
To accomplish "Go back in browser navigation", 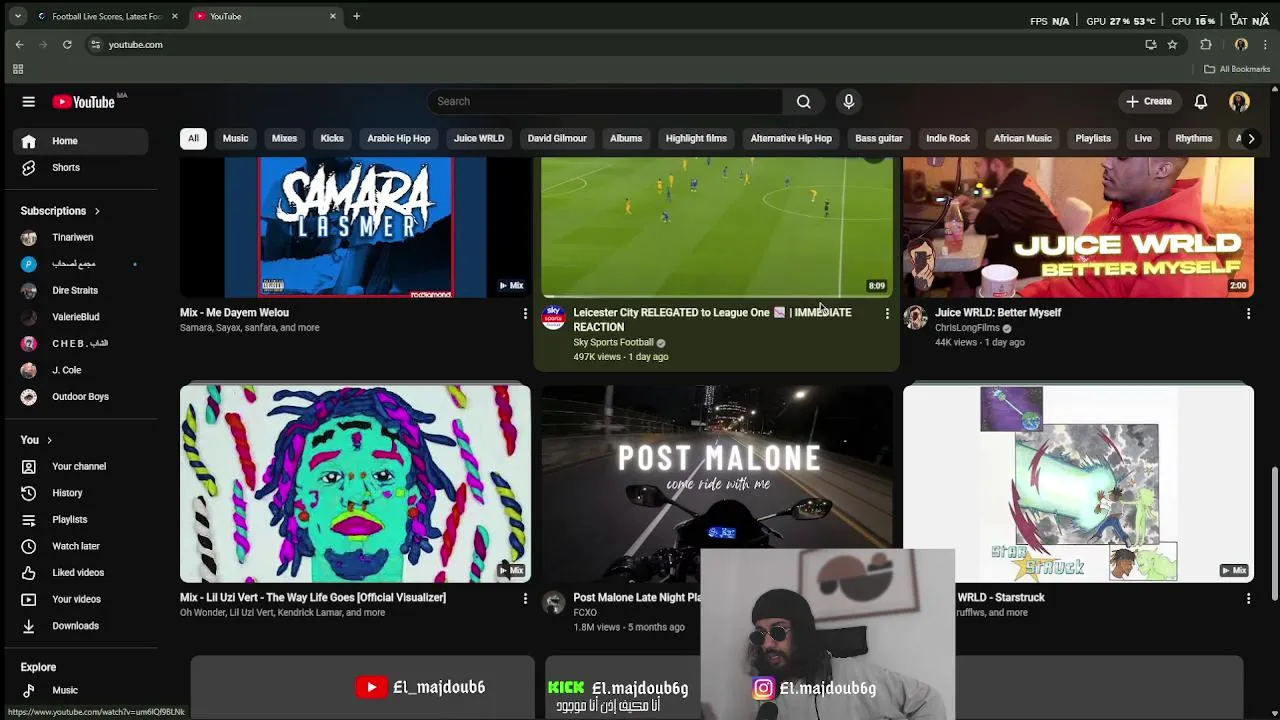I will [19, 44].
